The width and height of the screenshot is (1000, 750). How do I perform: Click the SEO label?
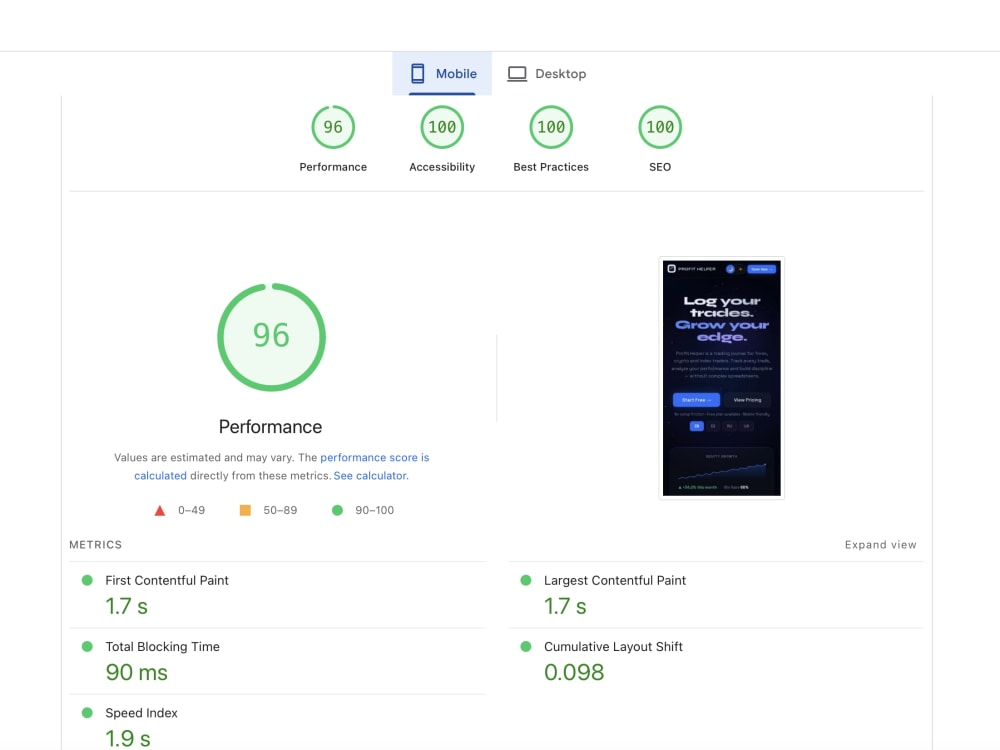pyautogui.click(x=660, y=167)
